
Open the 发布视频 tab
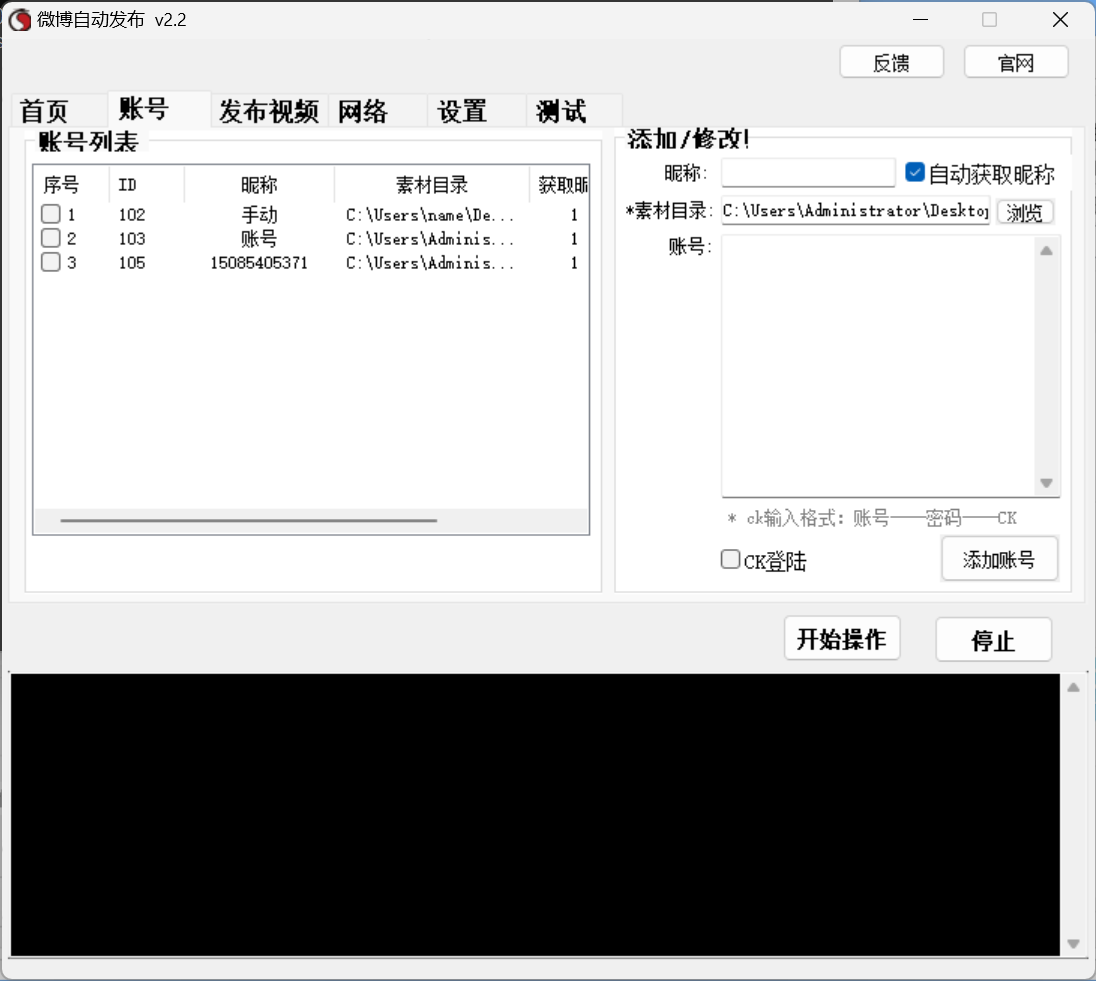point(269,110)
